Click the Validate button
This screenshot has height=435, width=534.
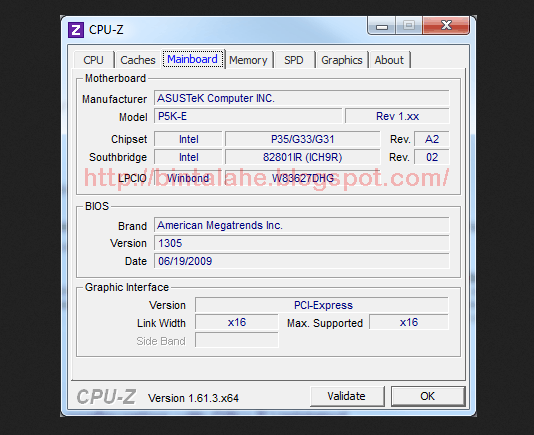click(x=347, y=396)
